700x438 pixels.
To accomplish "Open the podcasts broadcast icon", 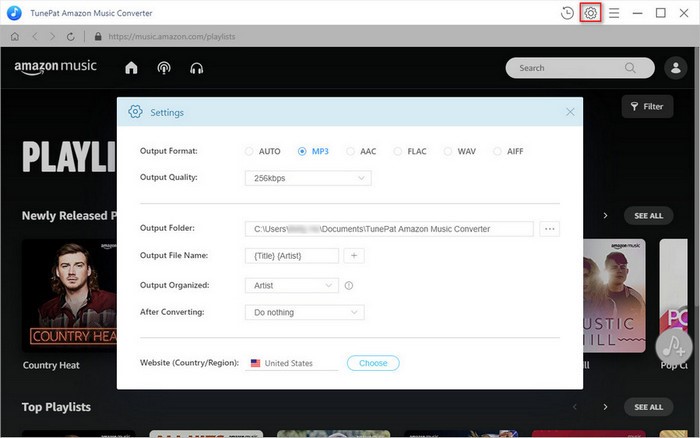I will 164,68.
